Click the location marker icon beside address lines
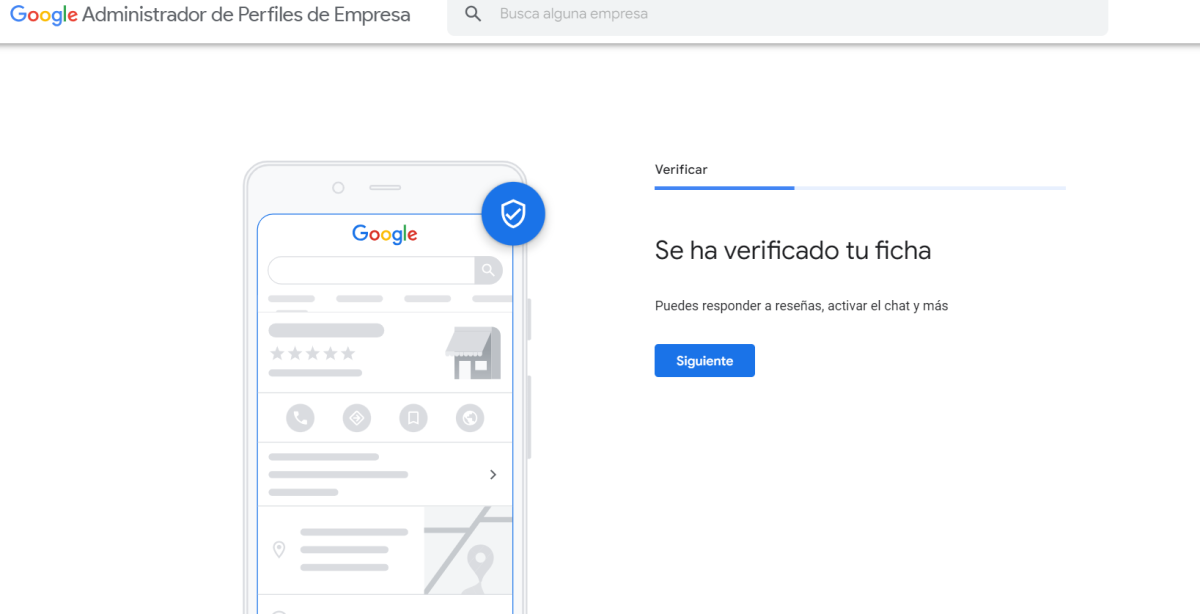 [x=279, y=549]
